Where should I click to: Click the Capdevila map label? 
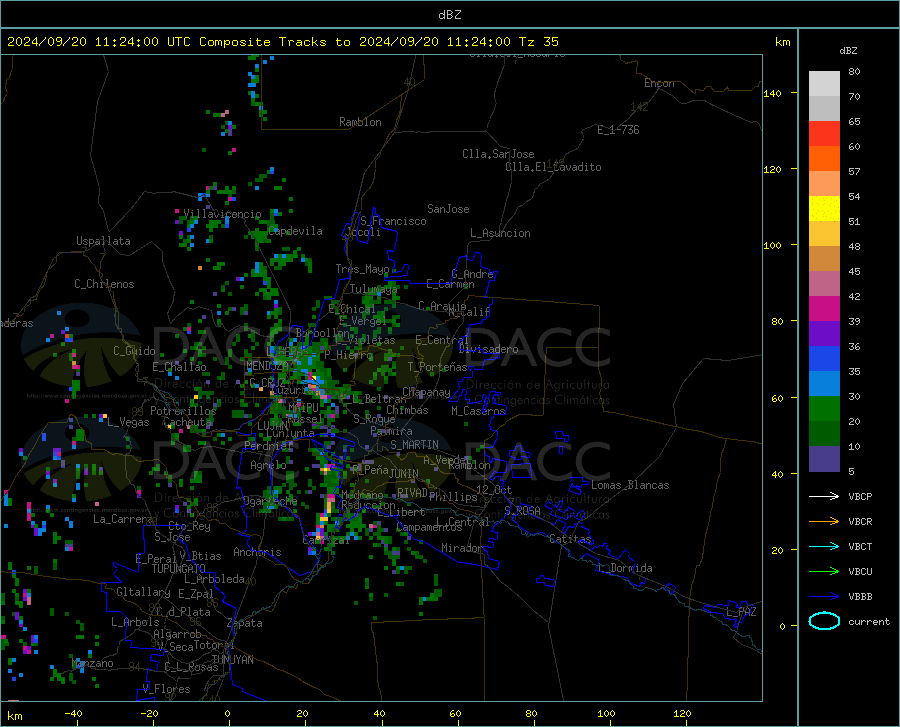295,231
